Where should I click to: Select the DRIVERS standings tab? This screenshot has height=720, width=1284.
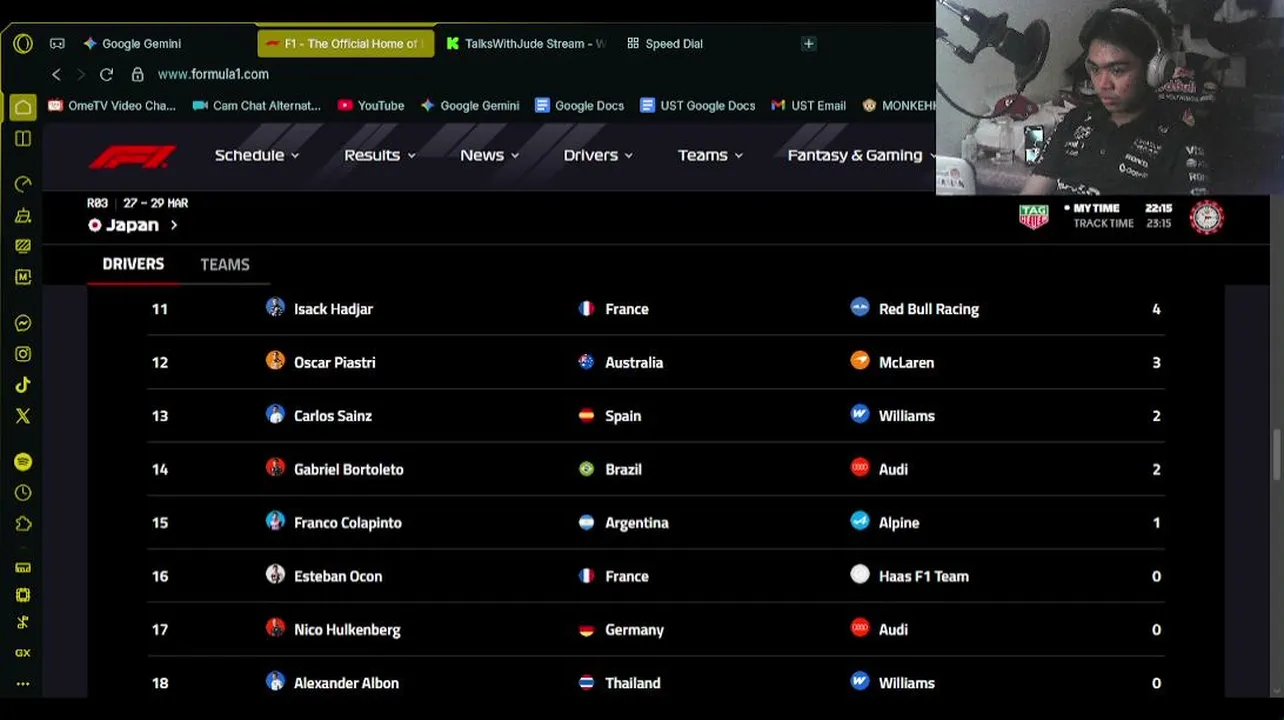(133, 264)
